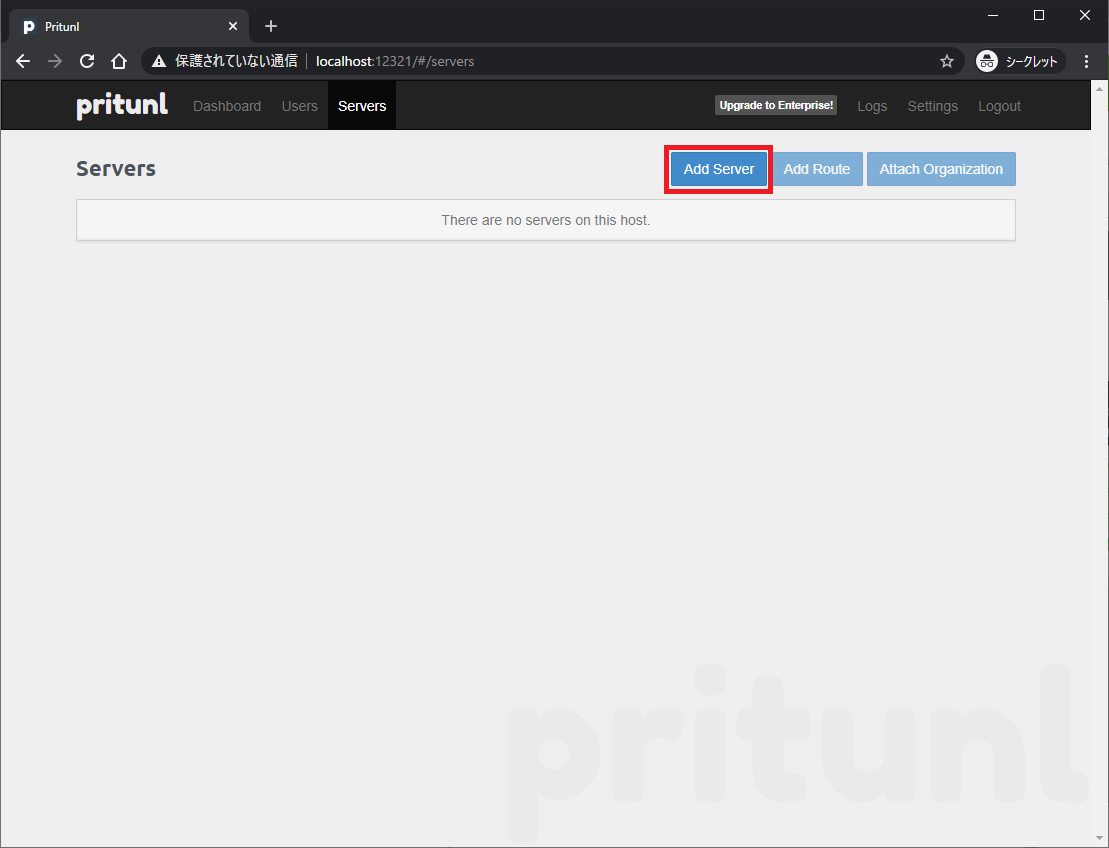
Task: Minimize the browser window
Action: tap(993, 15)
